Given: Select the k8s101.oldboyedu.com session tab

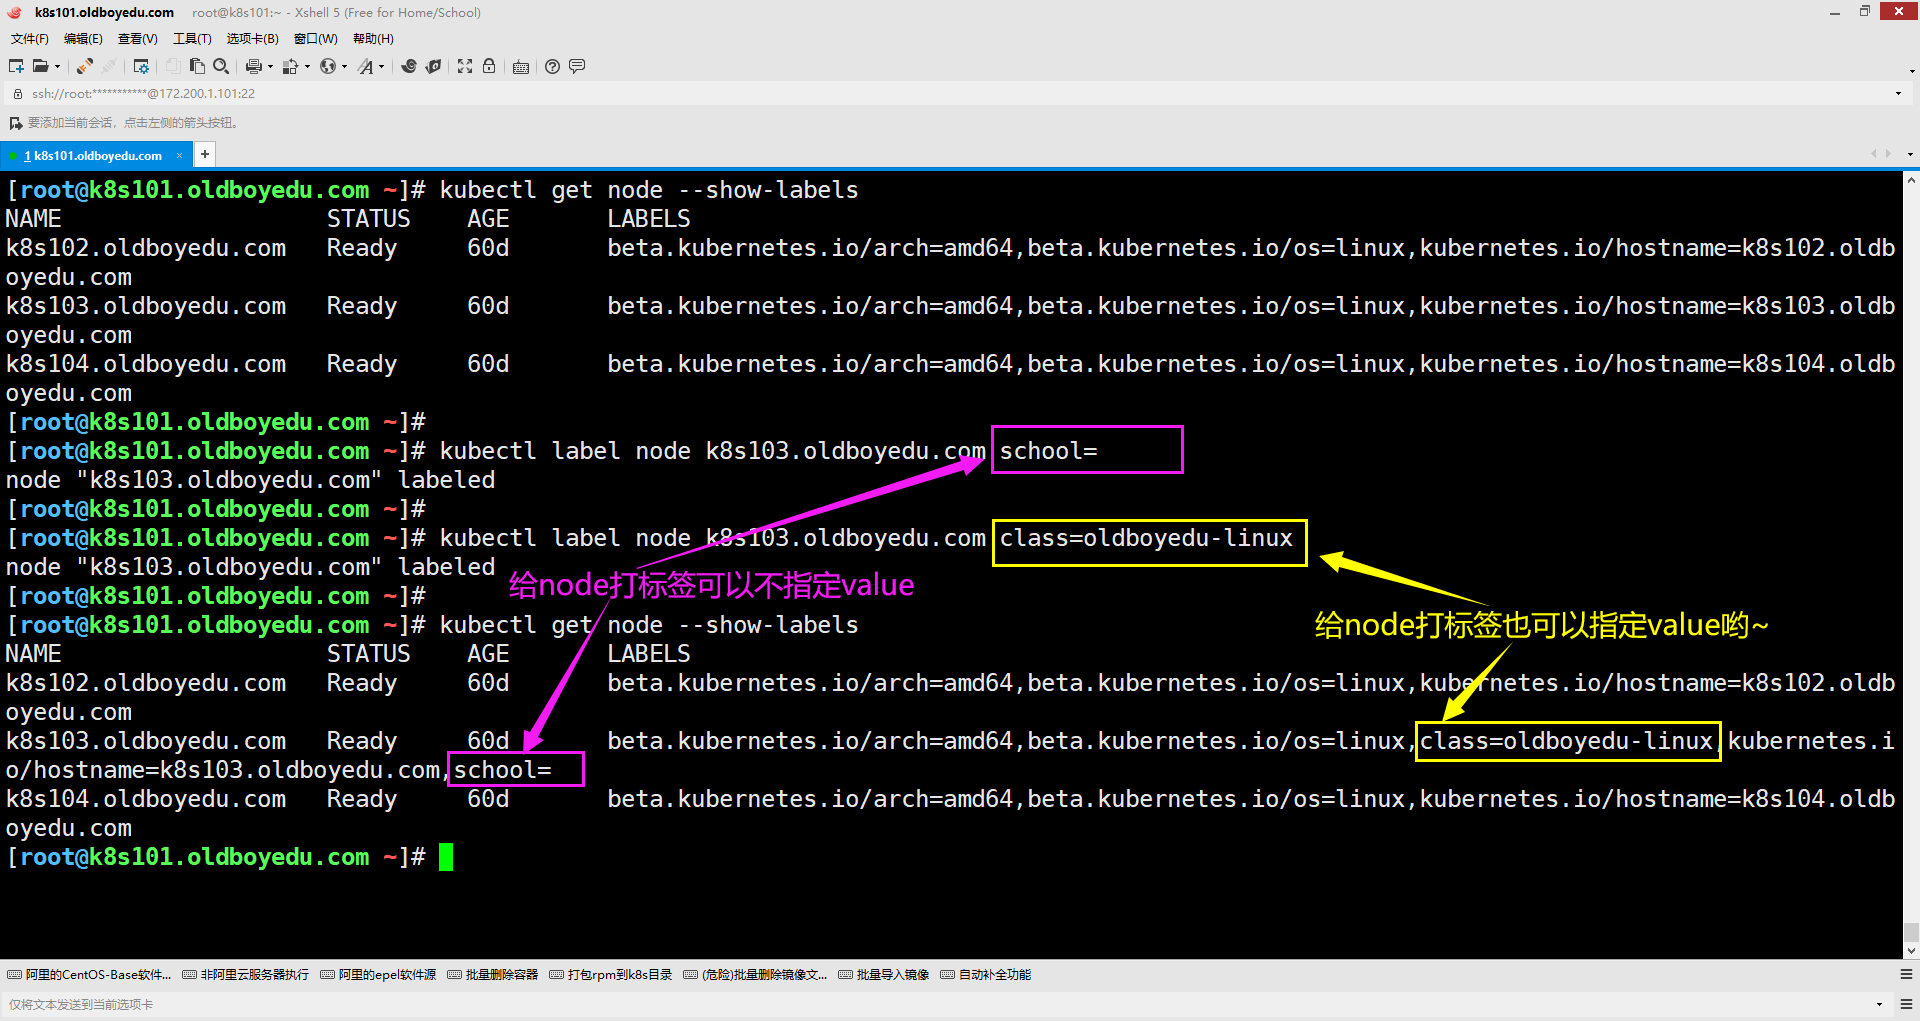Looking at the screenshot, I should coord(97,155).
